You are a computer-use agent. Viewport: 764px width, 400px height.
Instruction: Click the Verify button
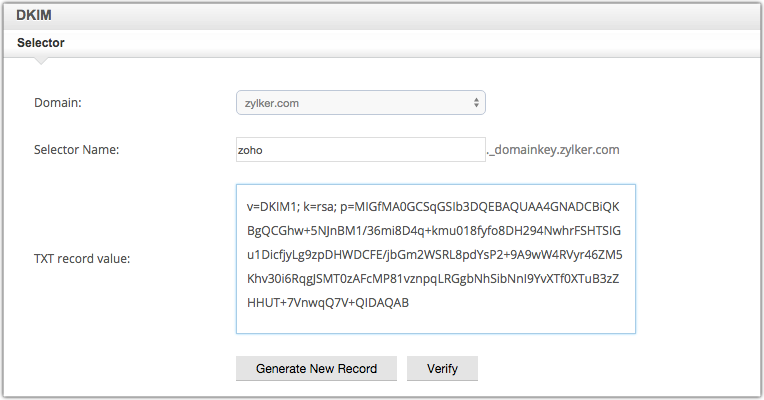coord(442,368)
